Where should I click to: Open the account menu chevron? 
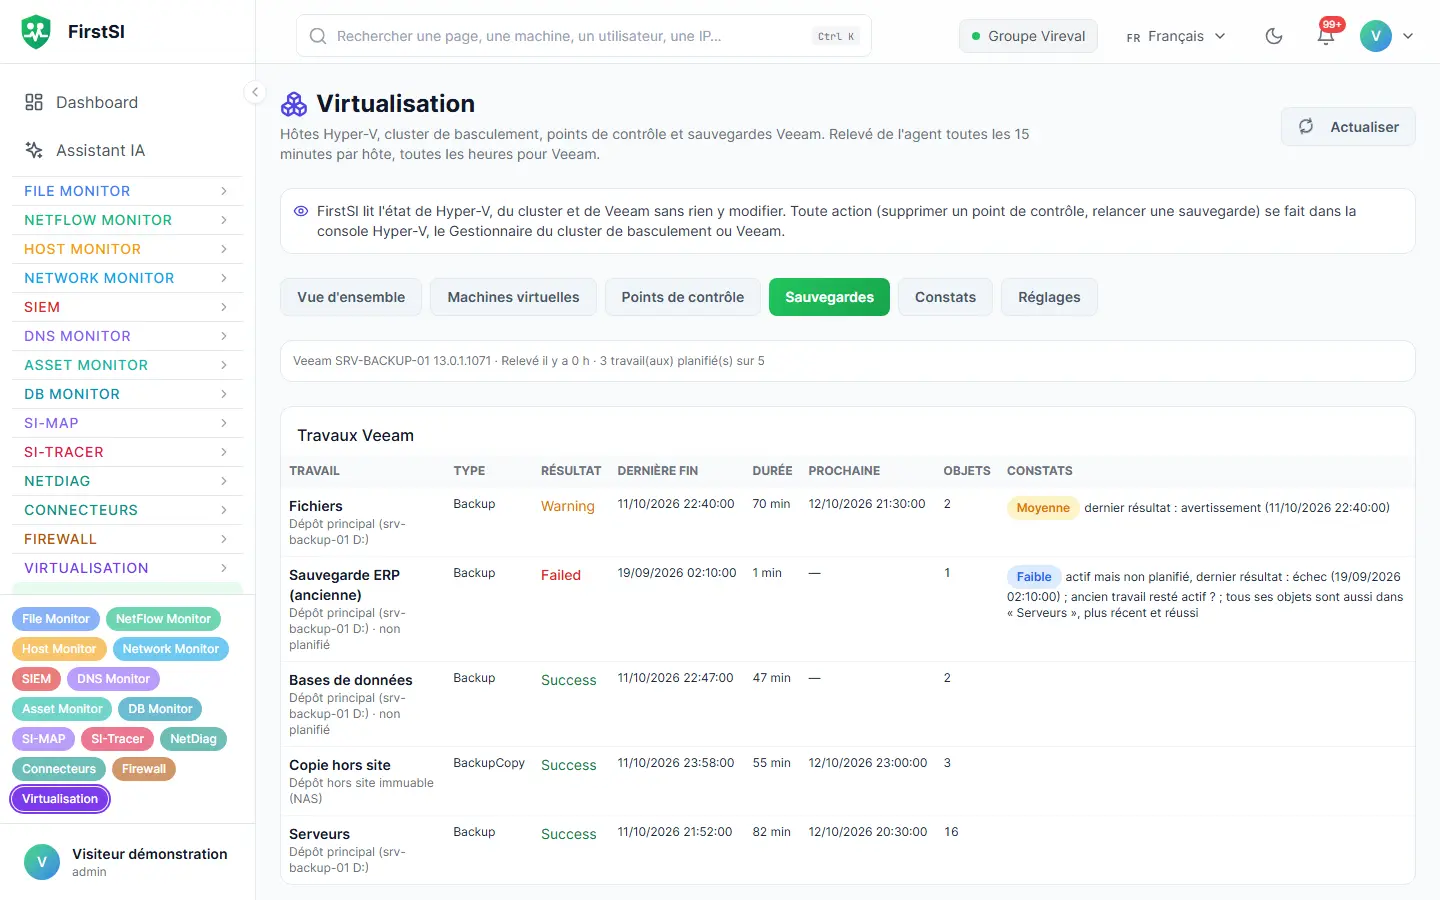tap(1408, 36)
